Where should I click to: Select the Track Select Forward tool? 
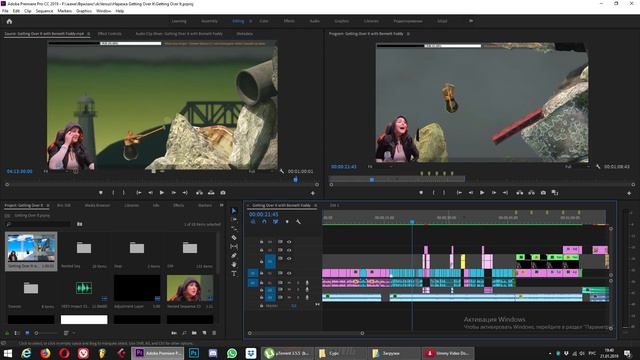coord(234,220)
